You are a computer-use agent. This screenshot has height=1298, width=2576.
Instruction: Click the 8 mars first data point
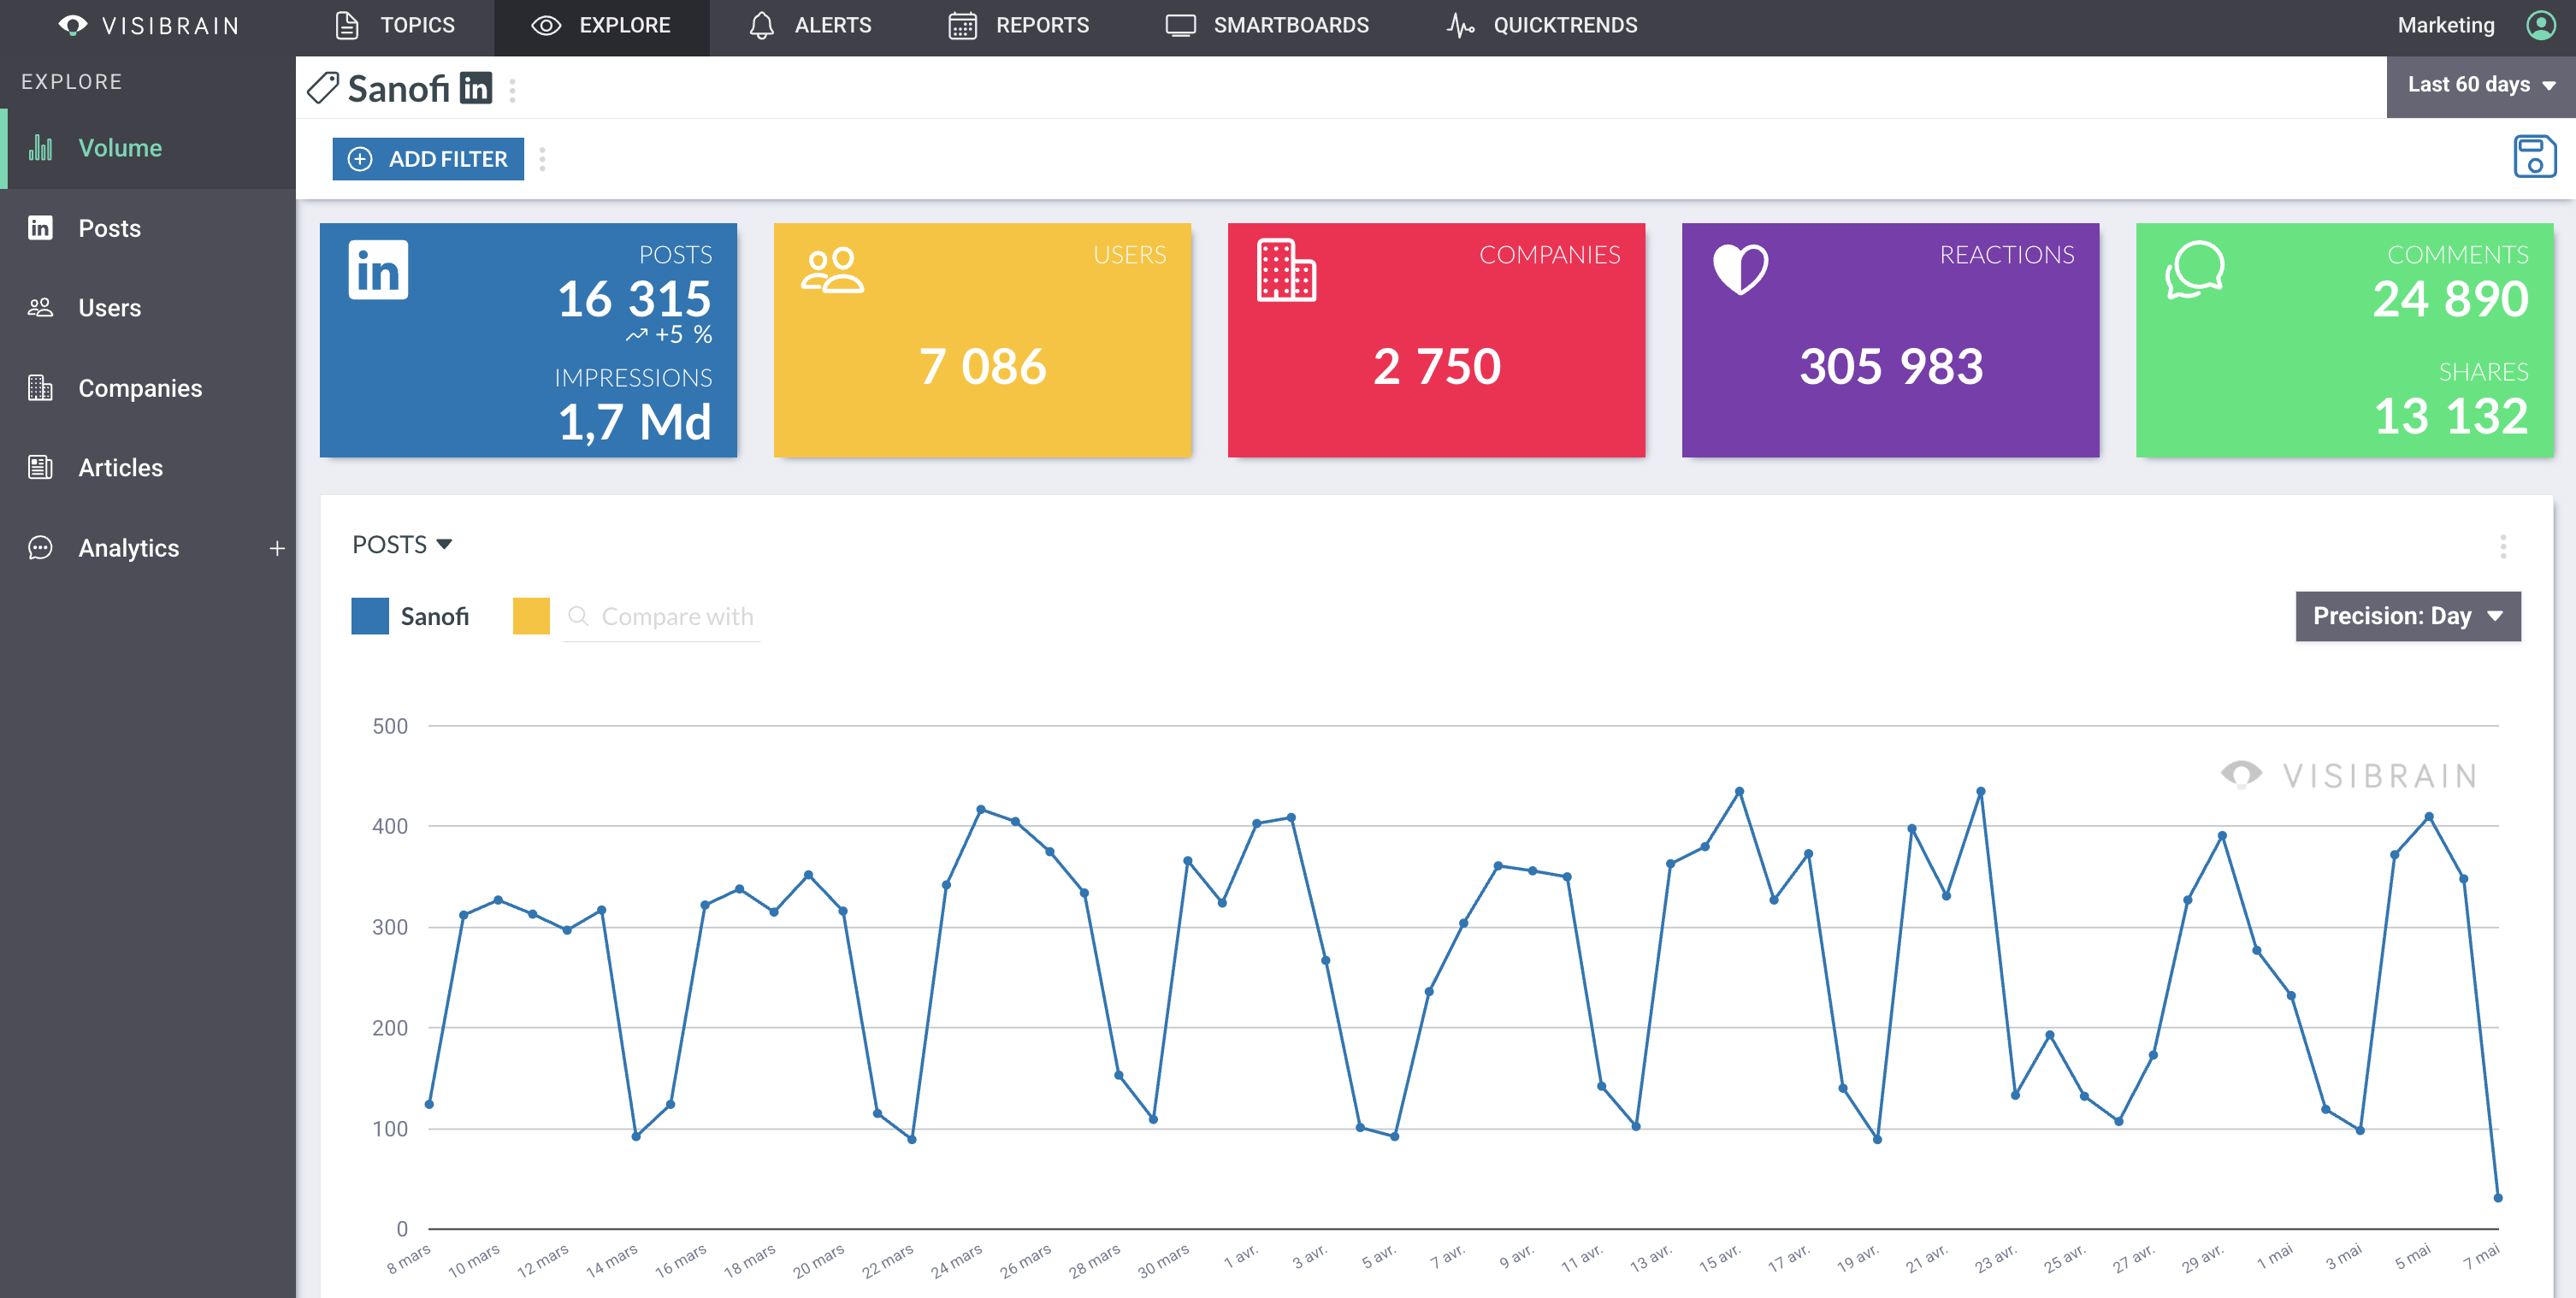(429, 1104)
